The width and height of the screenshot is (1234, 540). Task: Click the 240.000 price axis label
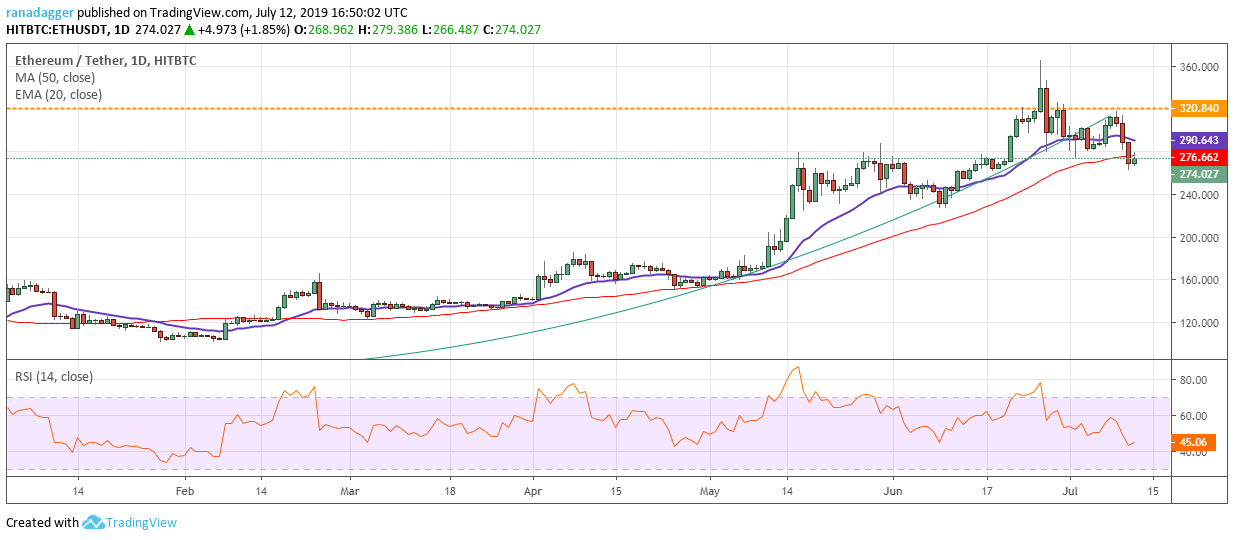pyautogui.click(x=1198, y=195)
